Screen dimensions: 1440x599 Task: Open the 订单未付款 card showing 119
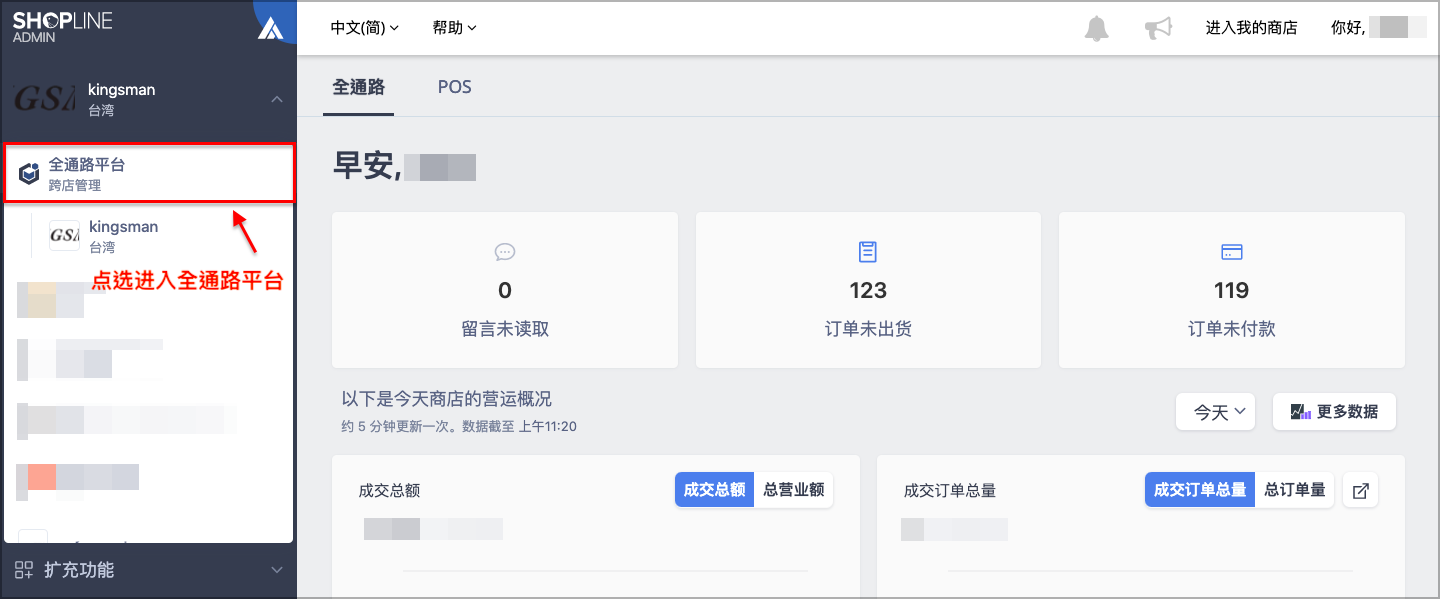coord(1231,290)
